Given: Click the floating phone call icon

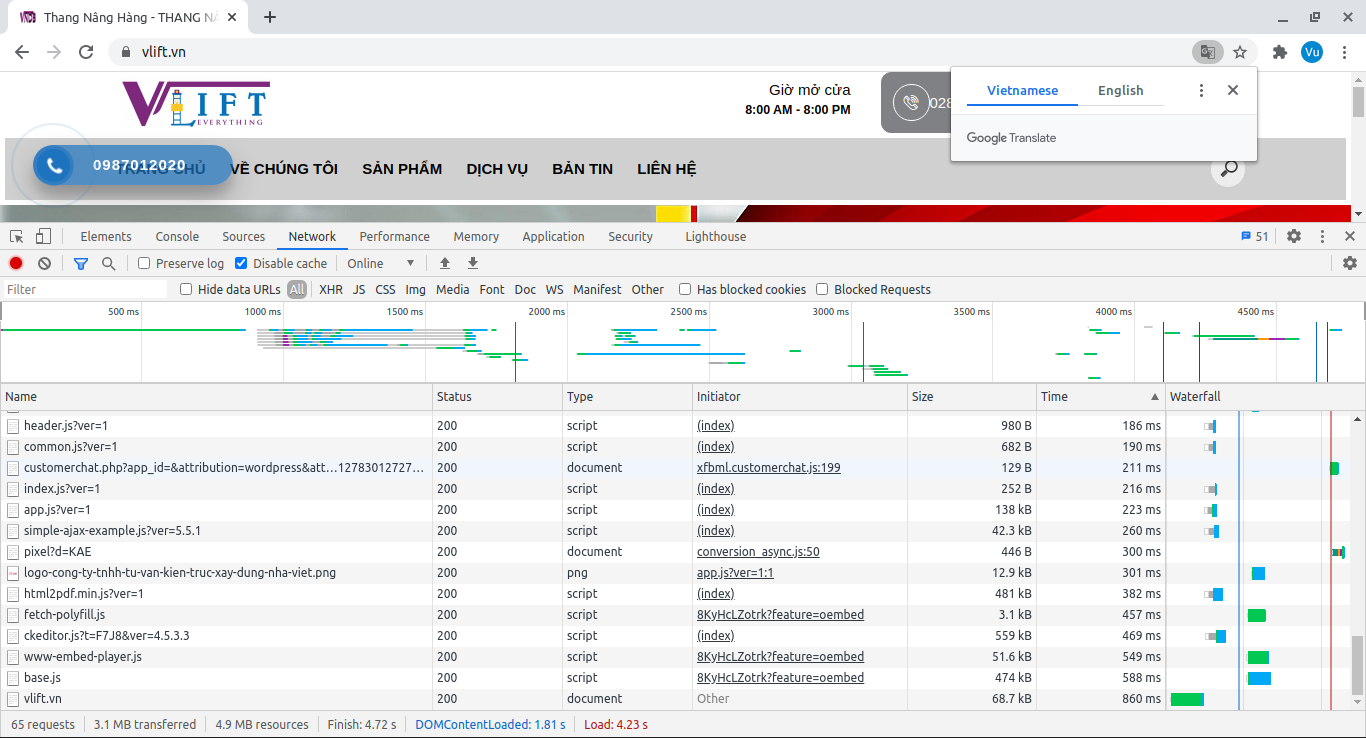Looking at the screenshot, I should point(55,166).
